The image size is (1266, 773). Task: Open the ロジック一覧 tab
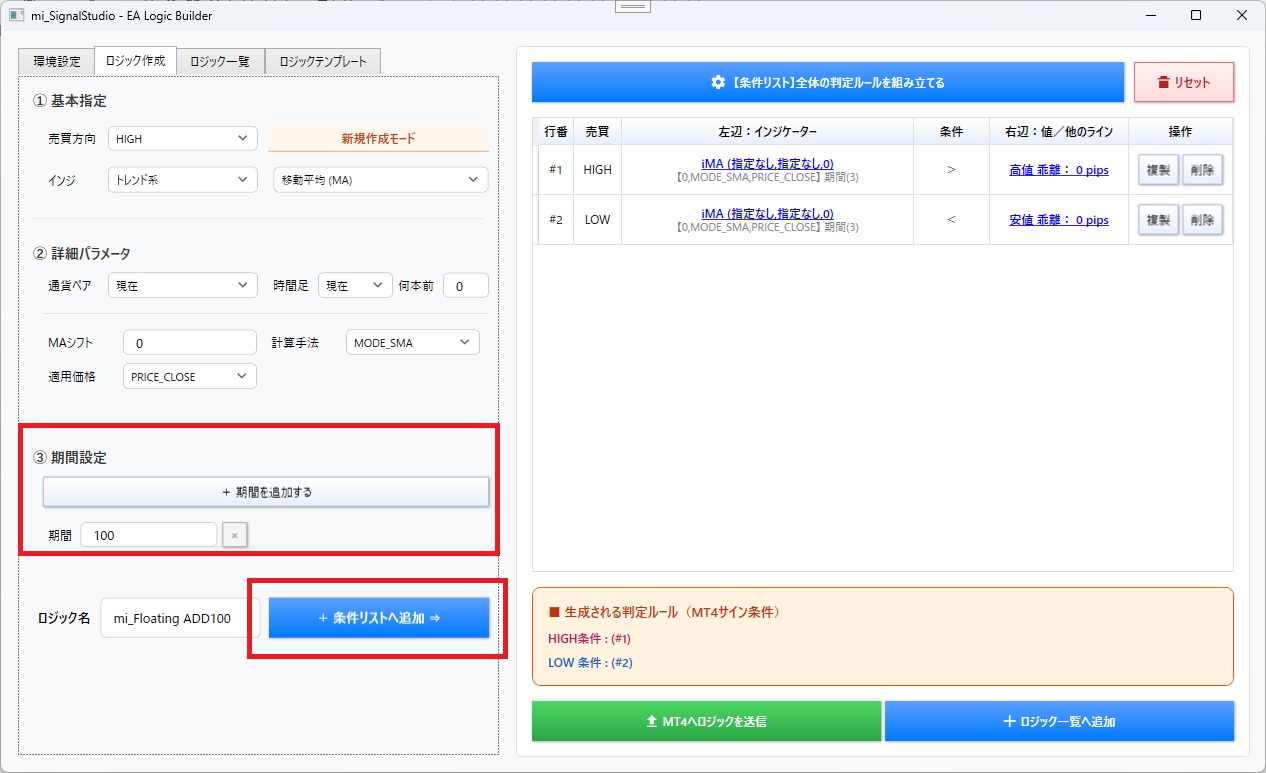point(220,61)
